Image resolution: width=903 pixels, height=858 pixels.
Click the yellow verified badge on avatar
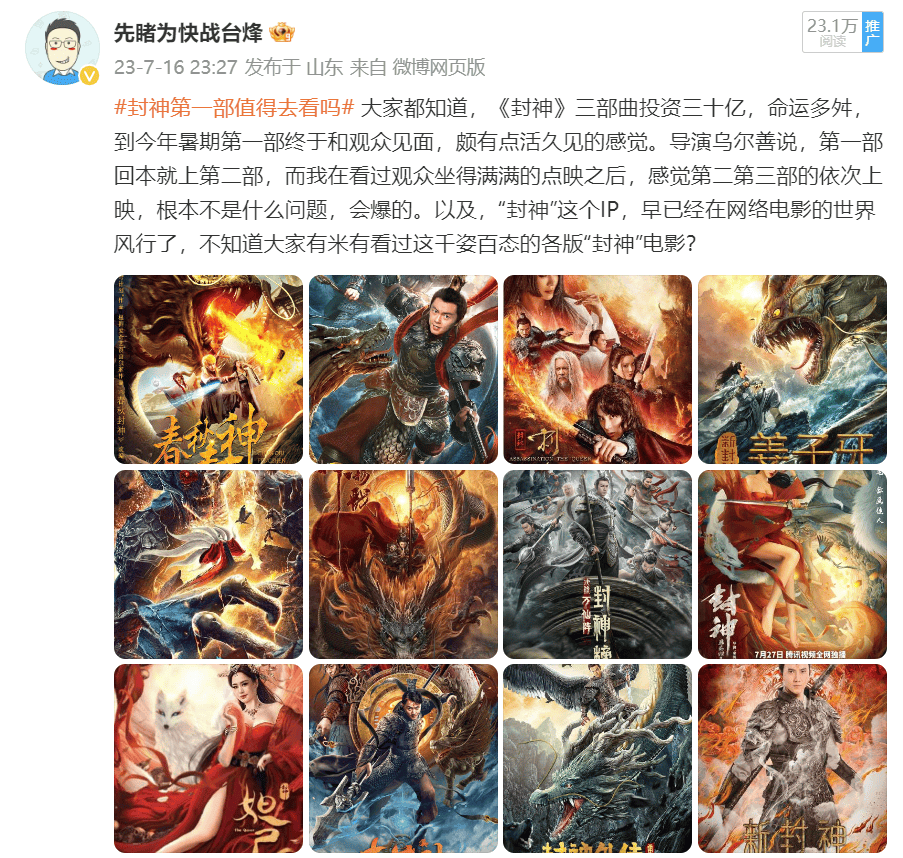[x=89, y=75]
